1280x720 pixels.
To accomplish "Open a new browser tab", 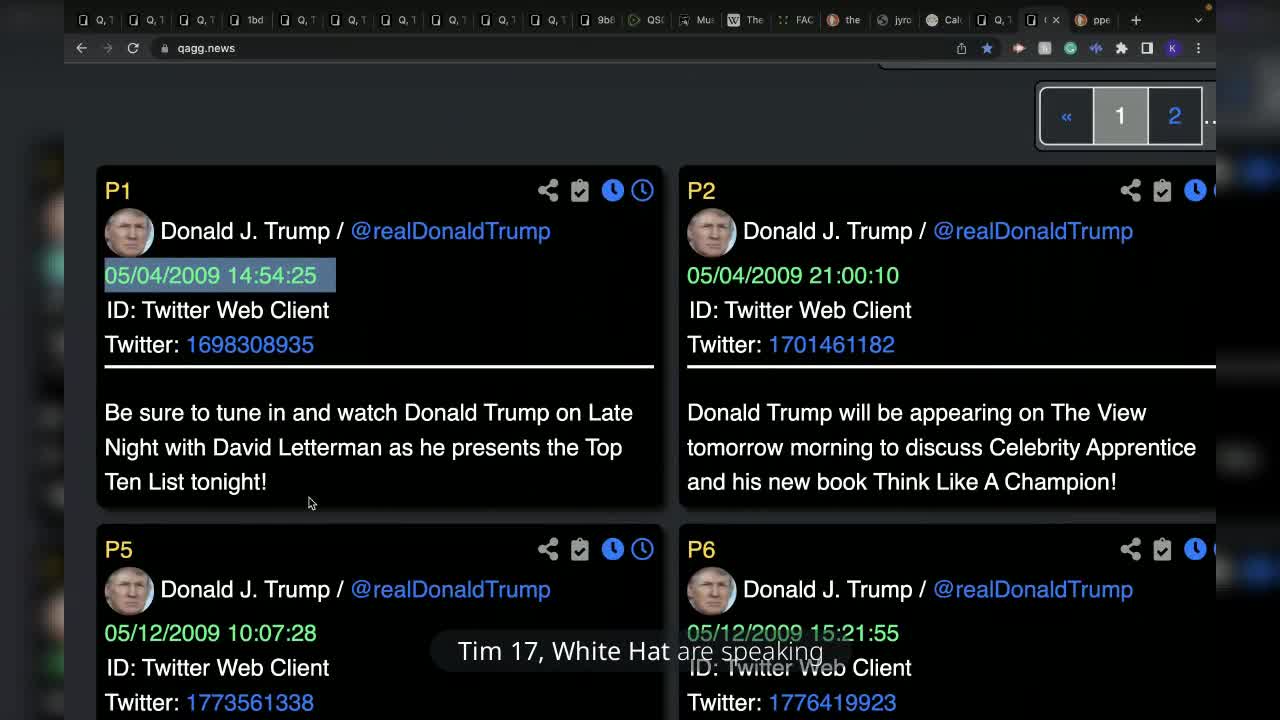I will coord(1136,20).
